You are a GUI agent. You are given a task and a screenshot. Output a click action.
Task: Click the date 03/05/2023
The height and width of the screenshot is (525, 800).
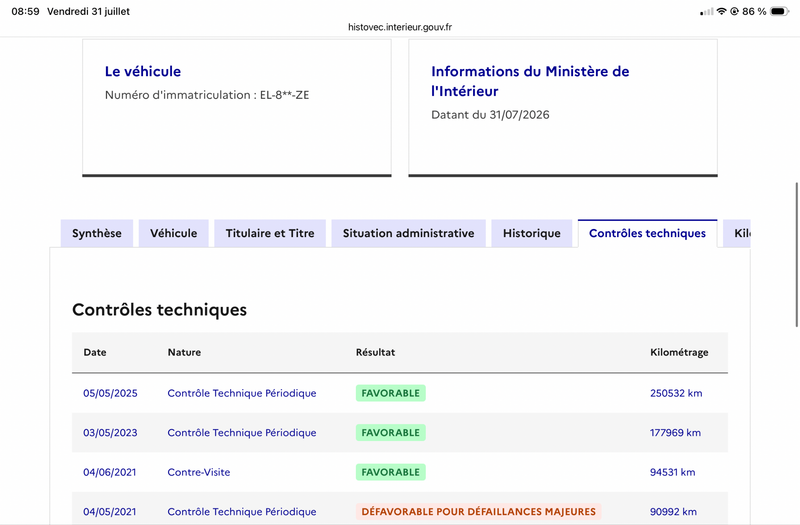pos(110,433)
